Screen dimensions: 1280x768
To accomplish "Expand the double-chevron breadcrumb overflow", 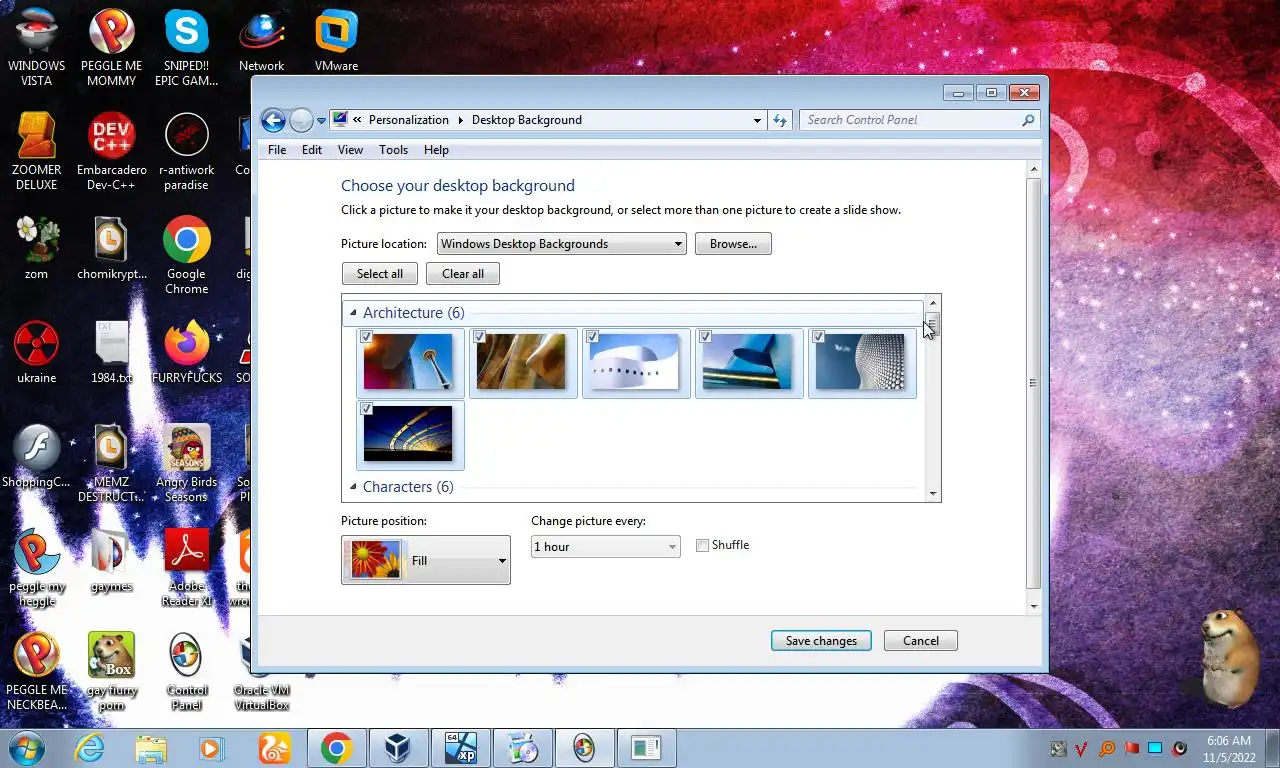I will (x=358, y=120).
